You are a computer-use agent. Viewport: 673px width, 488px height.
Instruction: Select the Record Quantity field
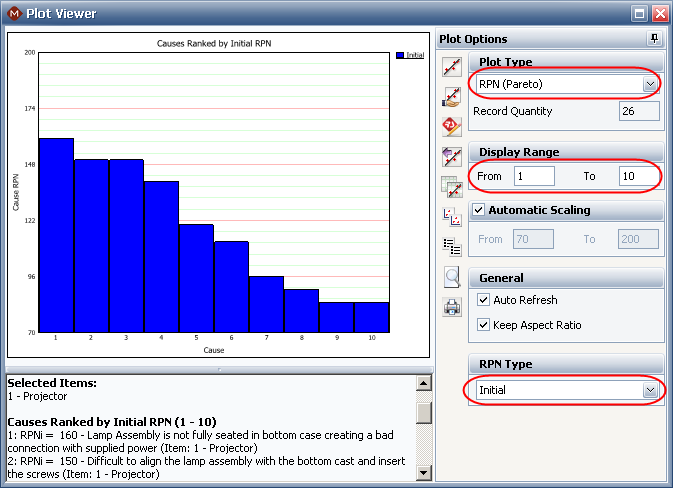[638, 111]
